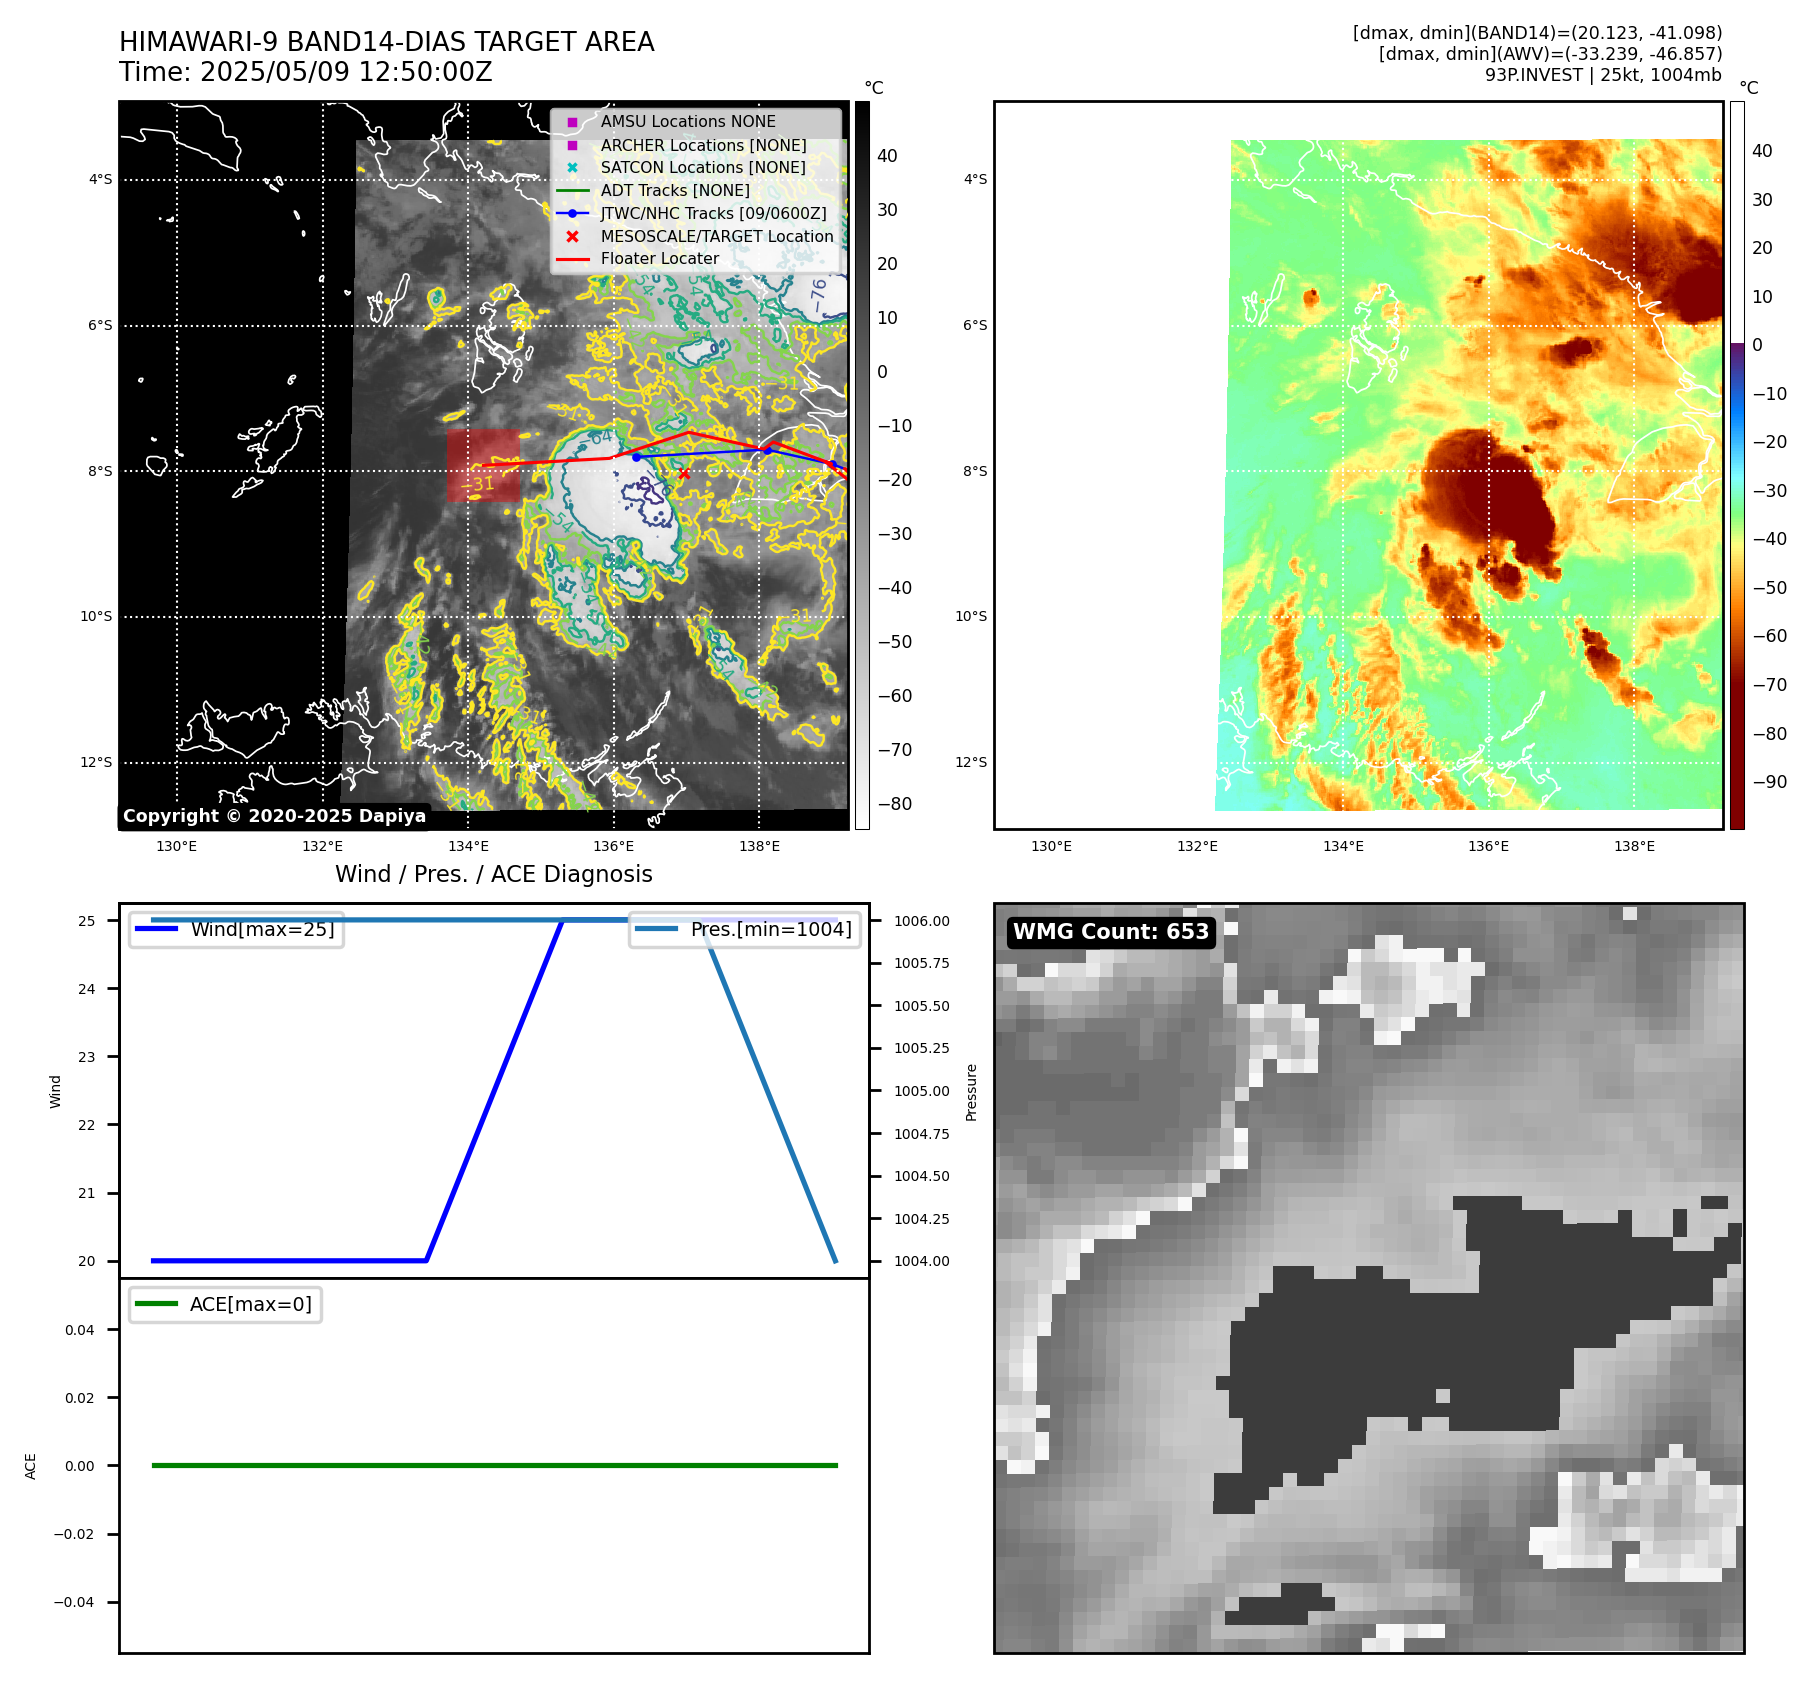1813x1690 pixels.
Task: Select the translucent red square on the grayscale map
Action: pyautogui.click(x=484, y=465)
